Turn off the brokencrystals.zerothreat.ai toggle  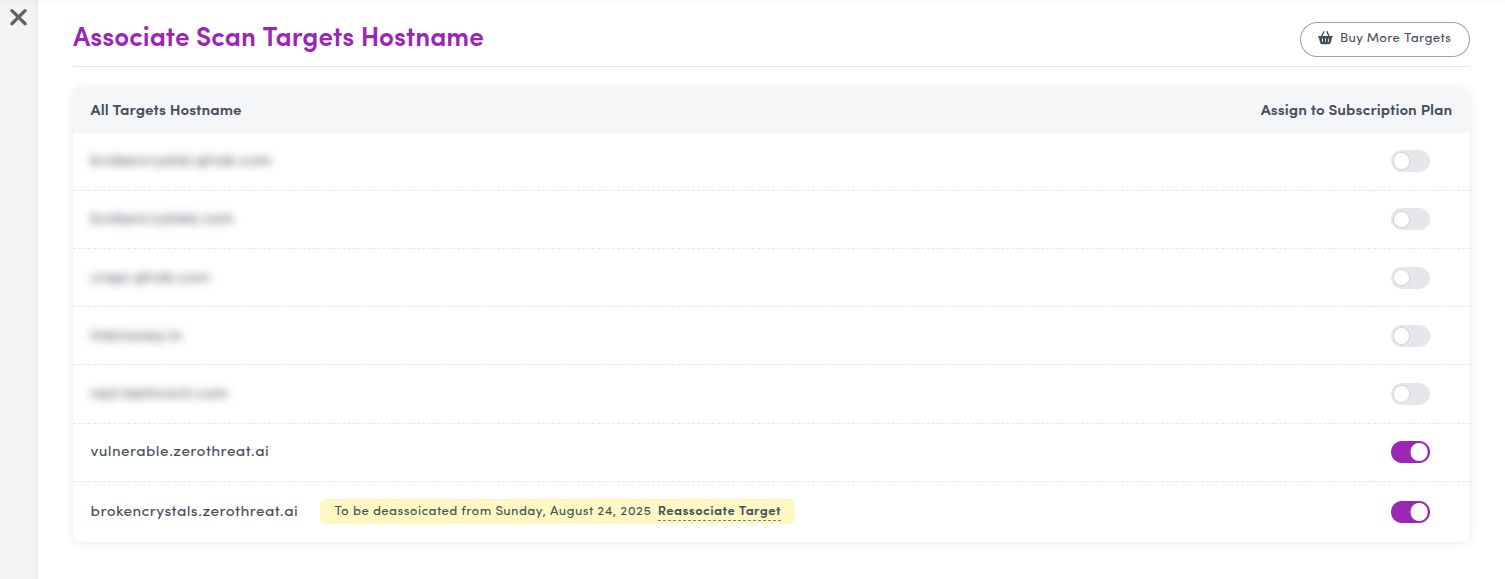pyautogui.click(x=1410, y=512)
